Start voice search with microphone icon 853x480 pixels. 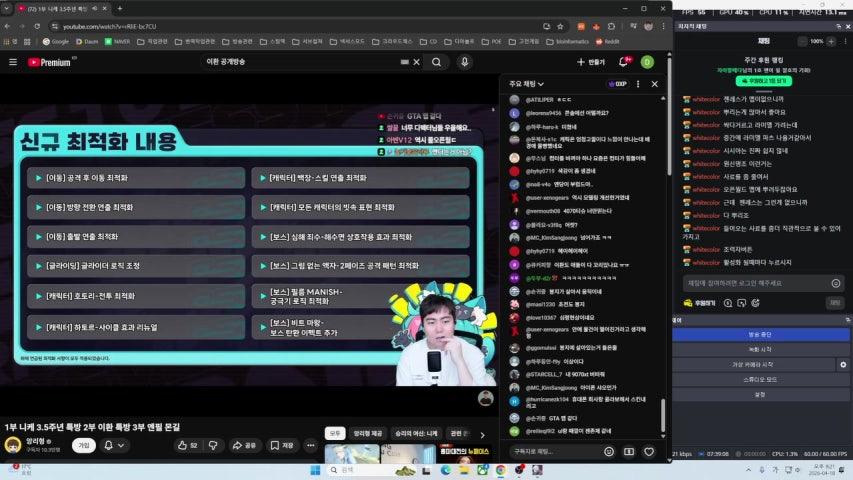coord(465,62)
